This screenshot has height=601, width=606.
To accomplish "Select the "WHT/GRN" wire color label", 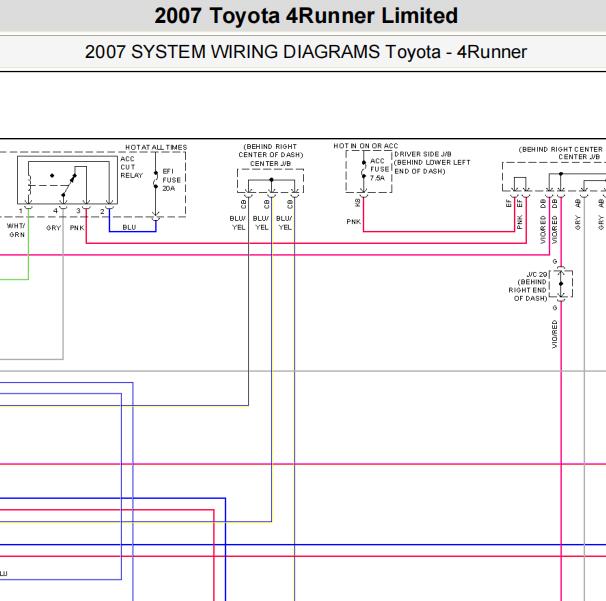I will [x=16, y=230].
